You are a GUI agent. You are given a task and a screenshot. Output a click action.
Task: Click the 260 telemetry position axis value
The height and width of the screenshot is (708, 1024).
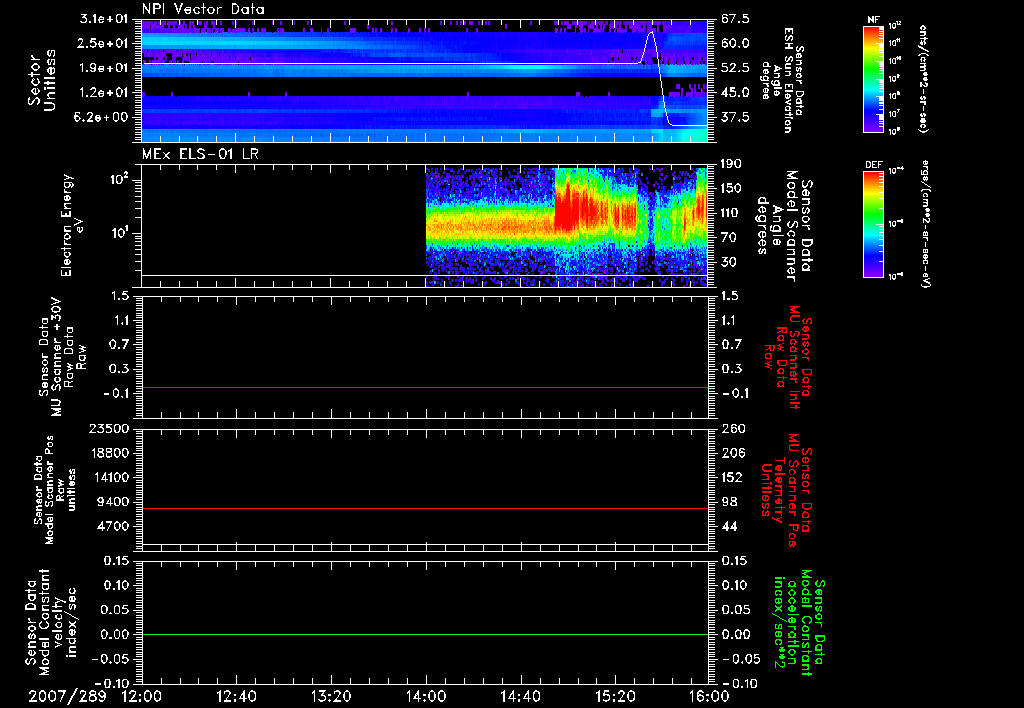[x=732, y=429]
